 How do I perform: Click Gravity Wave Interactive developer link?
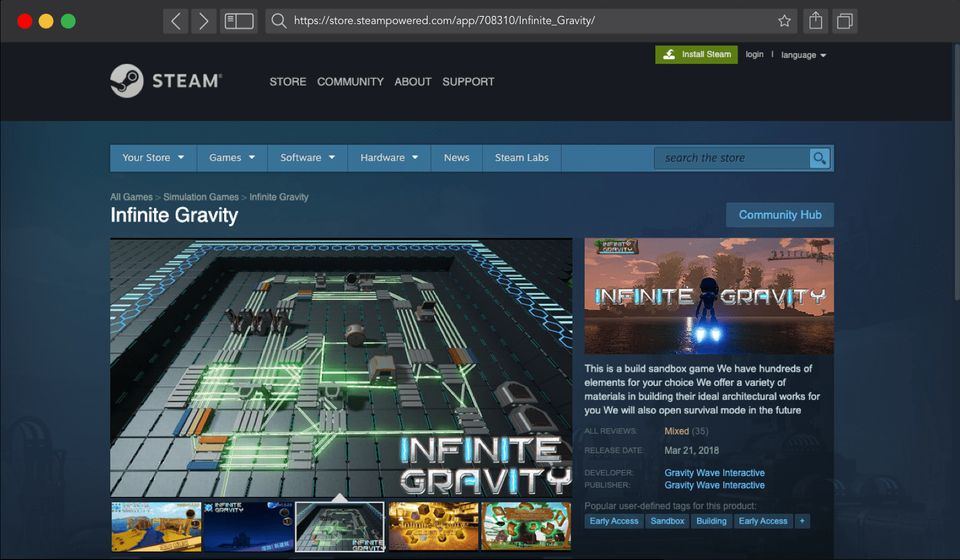click(714, 473)
